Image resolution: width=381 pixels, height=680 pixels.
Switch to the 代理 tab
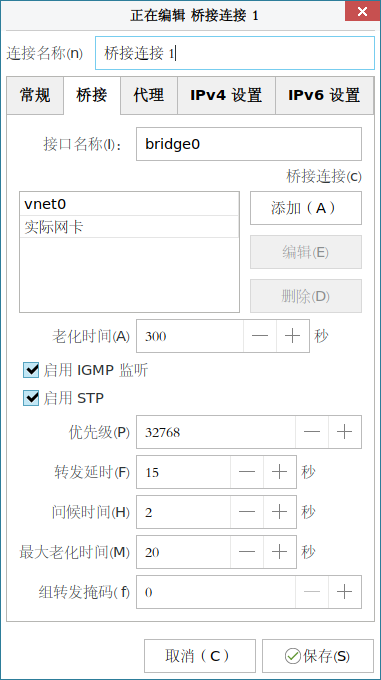[x=149, y=95]
